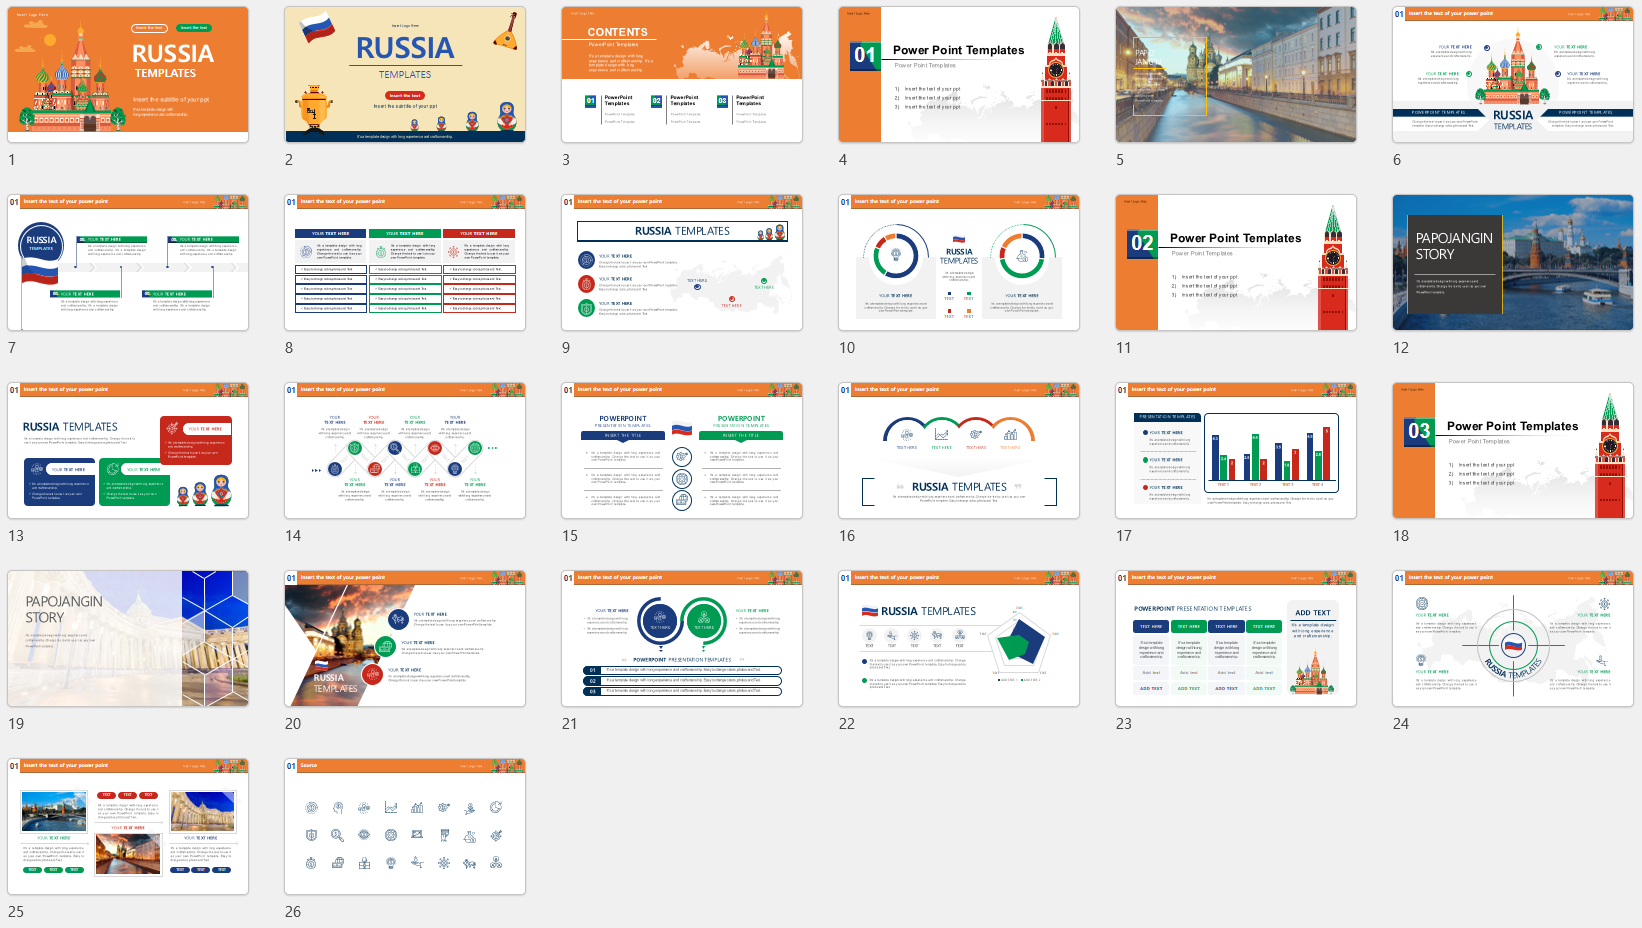Click the slide number label "10"
The image size is (1642, 928).
tap(847, 348)
